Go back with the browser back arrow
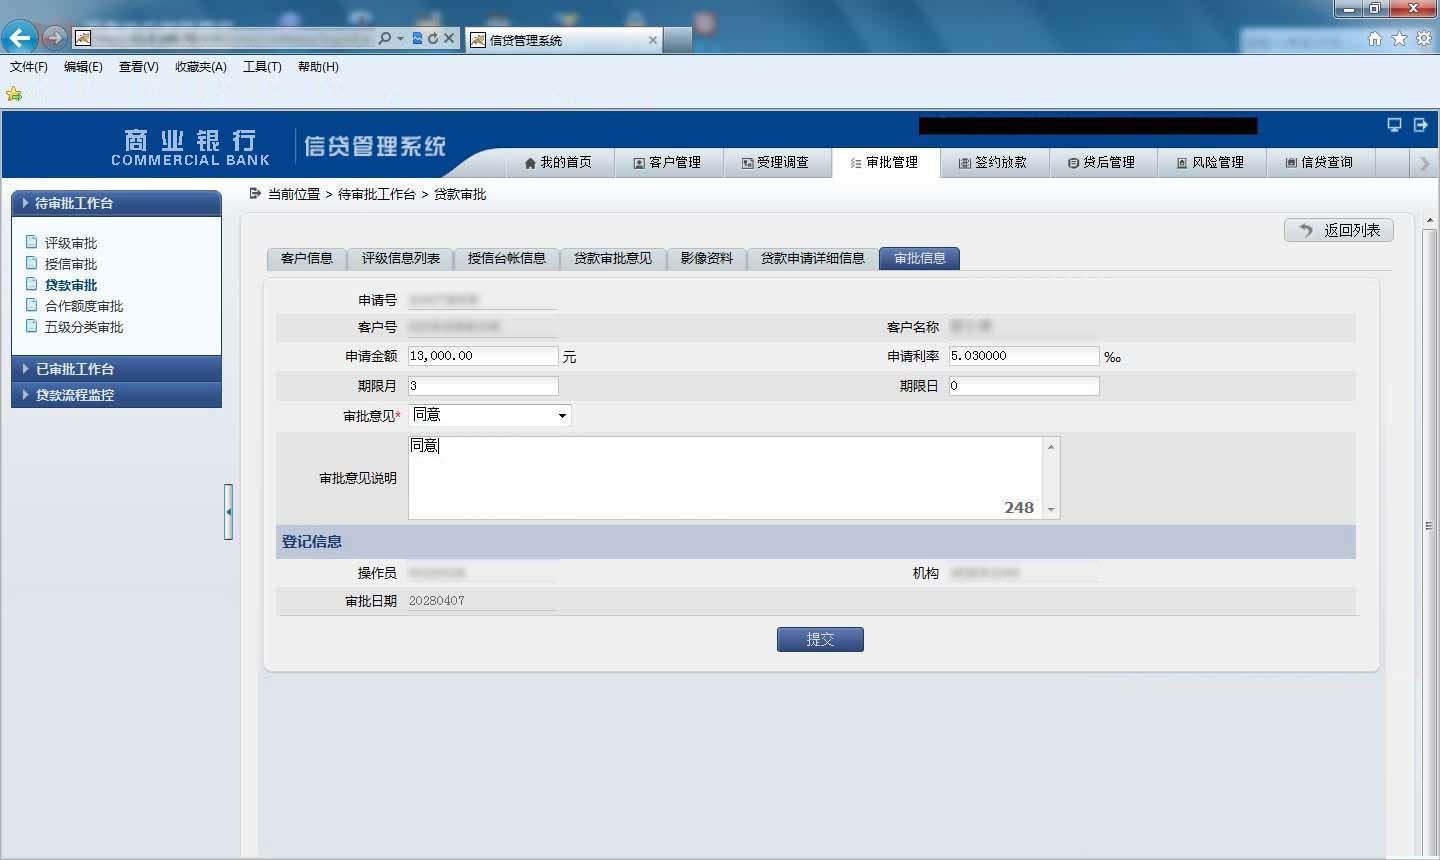1440x860 pixels. 19,38
